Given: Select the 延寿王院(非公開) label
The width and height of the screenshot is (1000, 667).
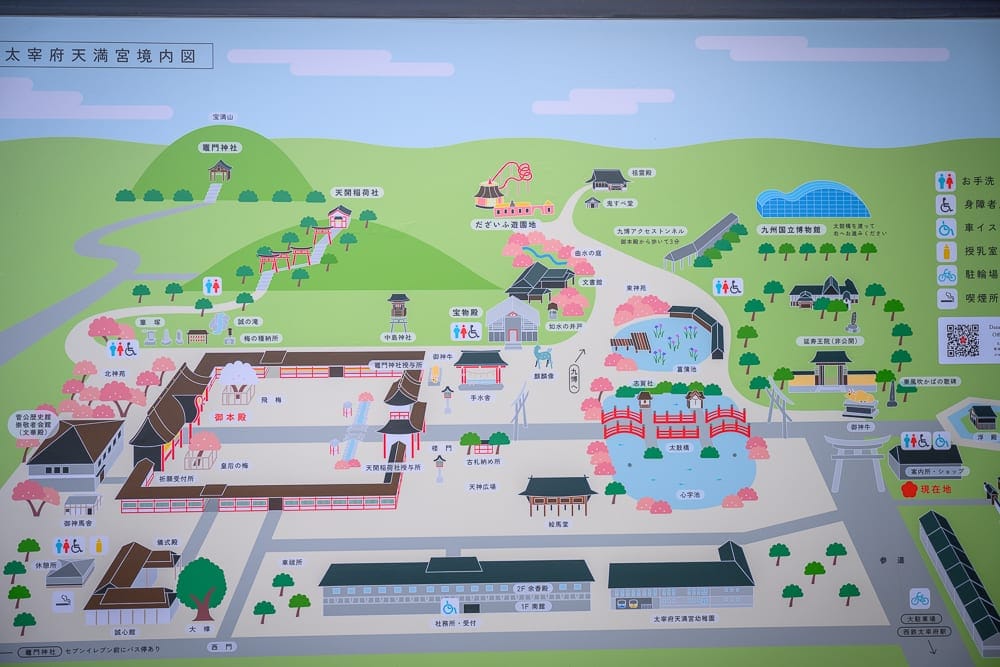Looking at the screenshot, I should point(829,341).
